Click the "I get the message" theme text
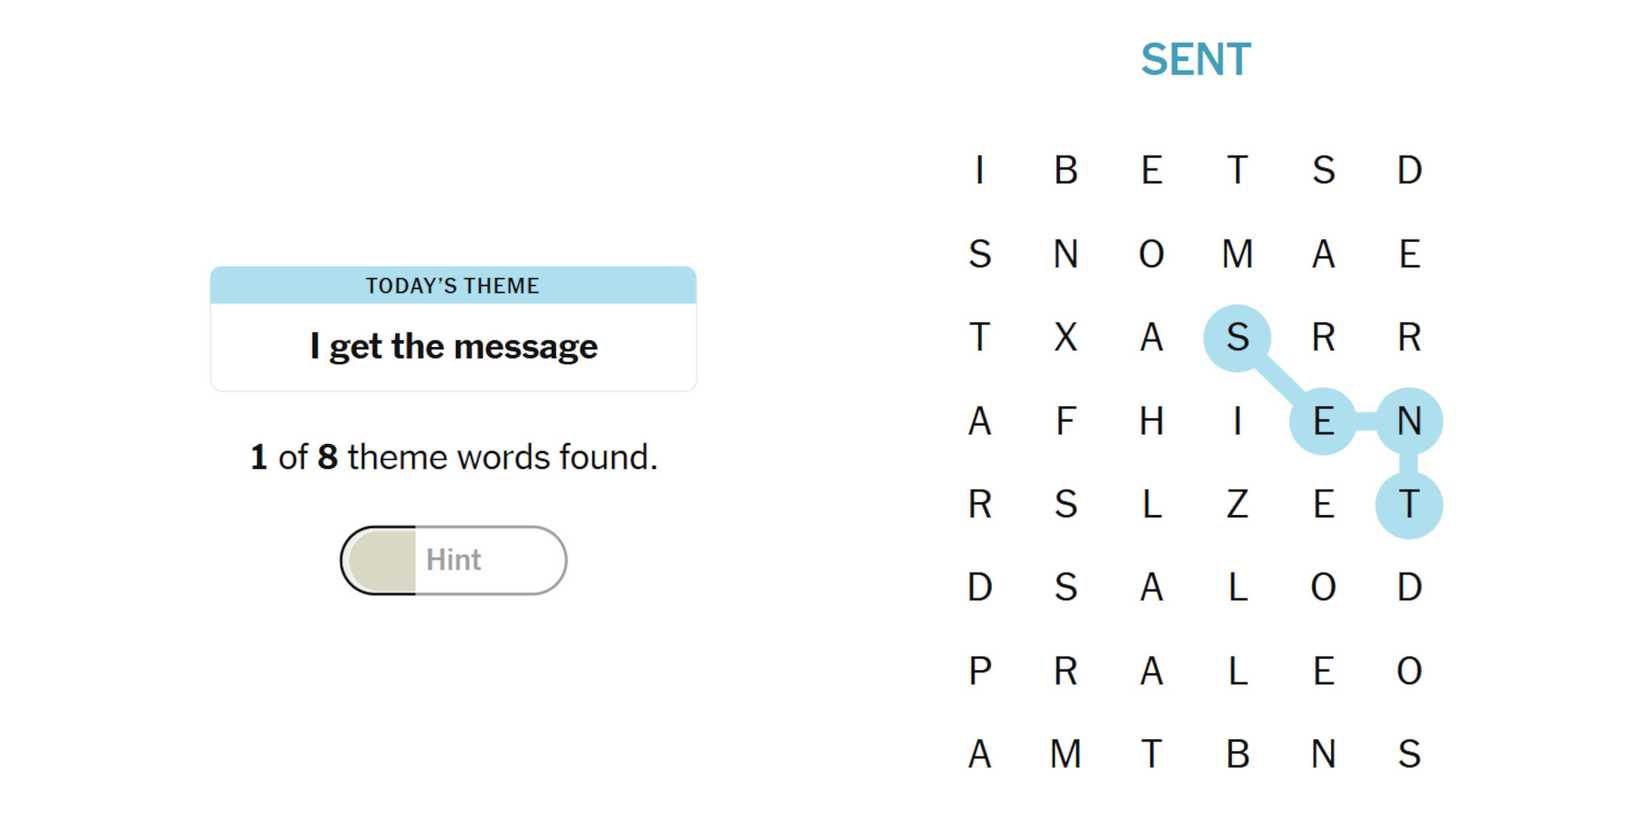1650x825 pixels. [x=453, y=347]
